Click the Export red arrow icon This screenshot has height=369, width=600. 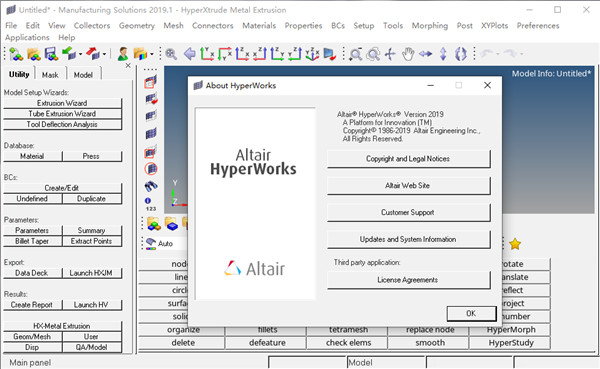coord(93,54)
